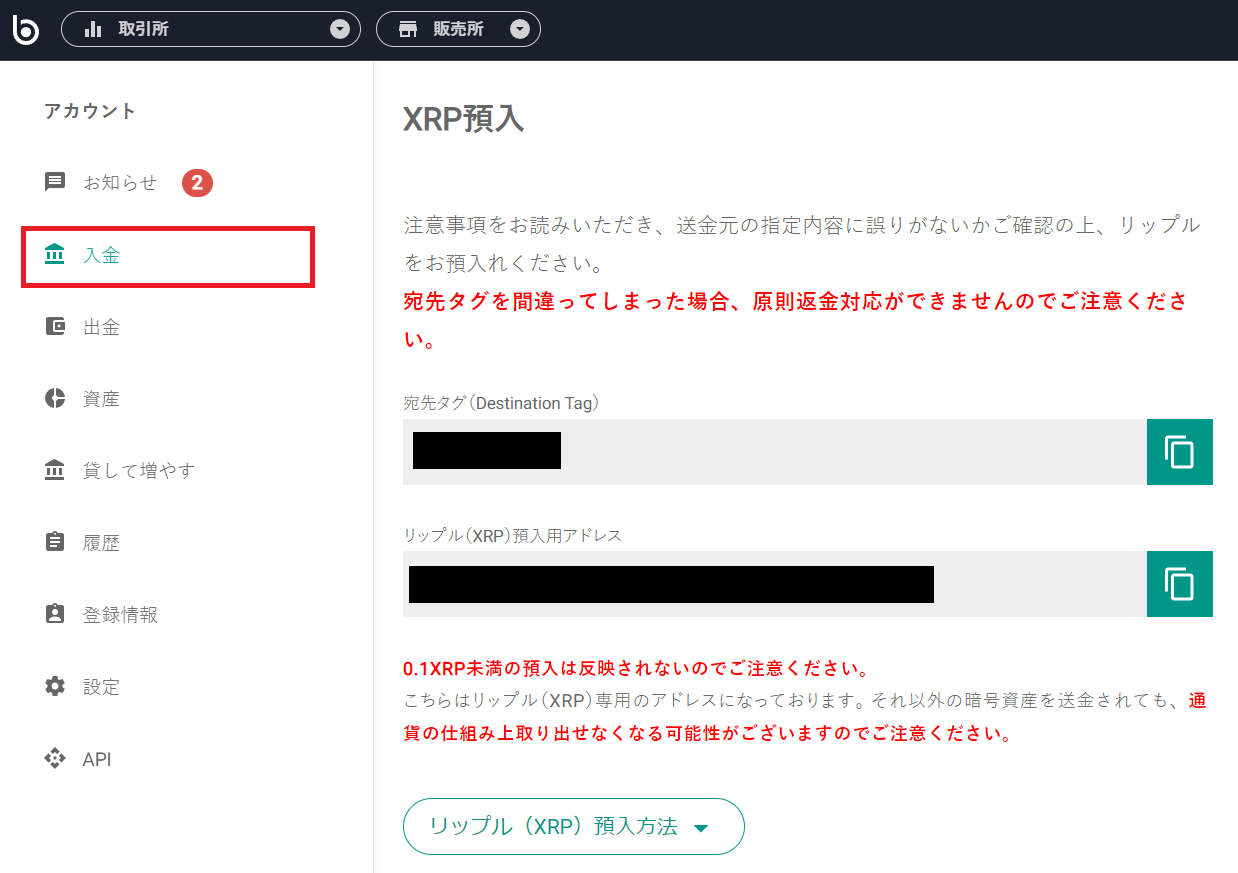Click the 設定 settings gear icon

pyautogui.click(x=54, y=686)
